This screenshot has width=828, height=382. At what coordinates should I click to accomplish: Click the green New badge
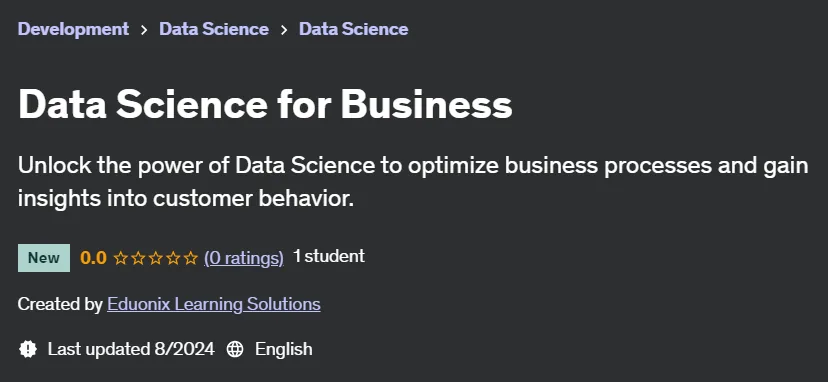[x=44, y=258]
